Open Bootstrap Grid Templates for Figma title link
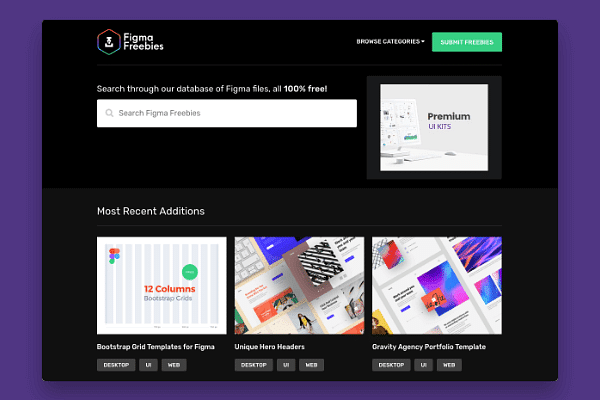Viewport: 600px width, 400px height. pos(156,347)
